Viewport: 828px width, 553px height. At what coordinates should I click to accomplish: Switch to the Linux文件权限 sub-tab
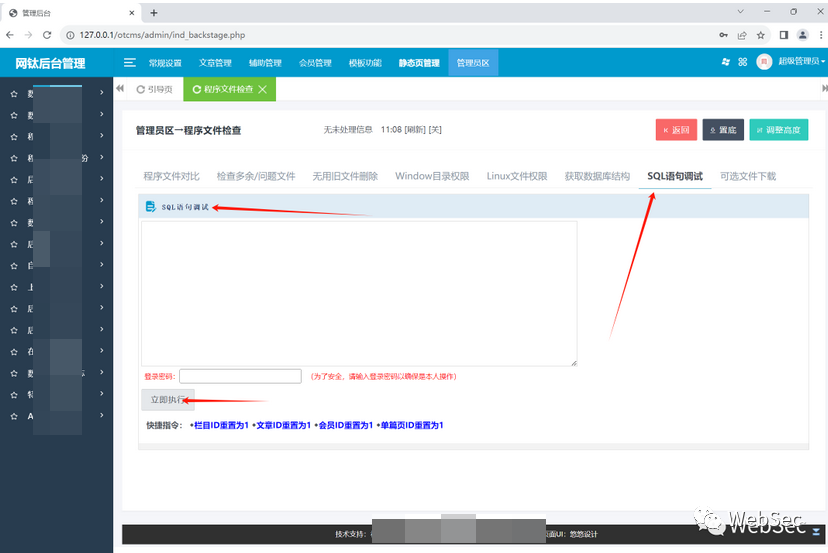(x=517, y=176)
